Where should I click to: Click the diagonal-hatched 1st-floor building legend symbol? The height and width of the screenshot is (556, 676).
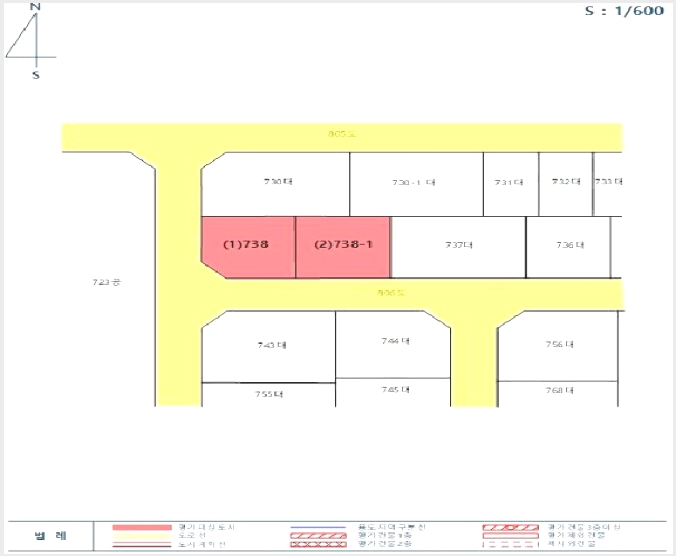point(318,536)
